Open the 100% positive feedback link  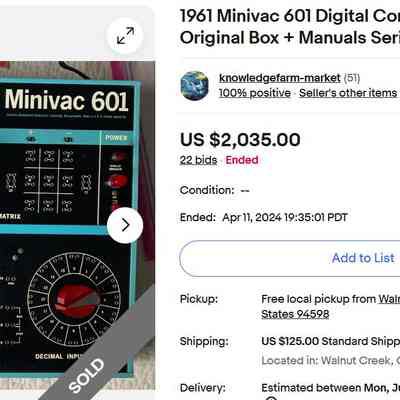coord(255,93)
